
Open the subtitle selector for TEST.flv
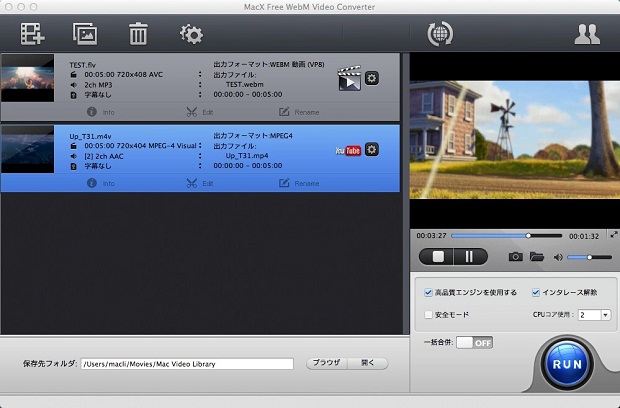[x=200, y=94]
